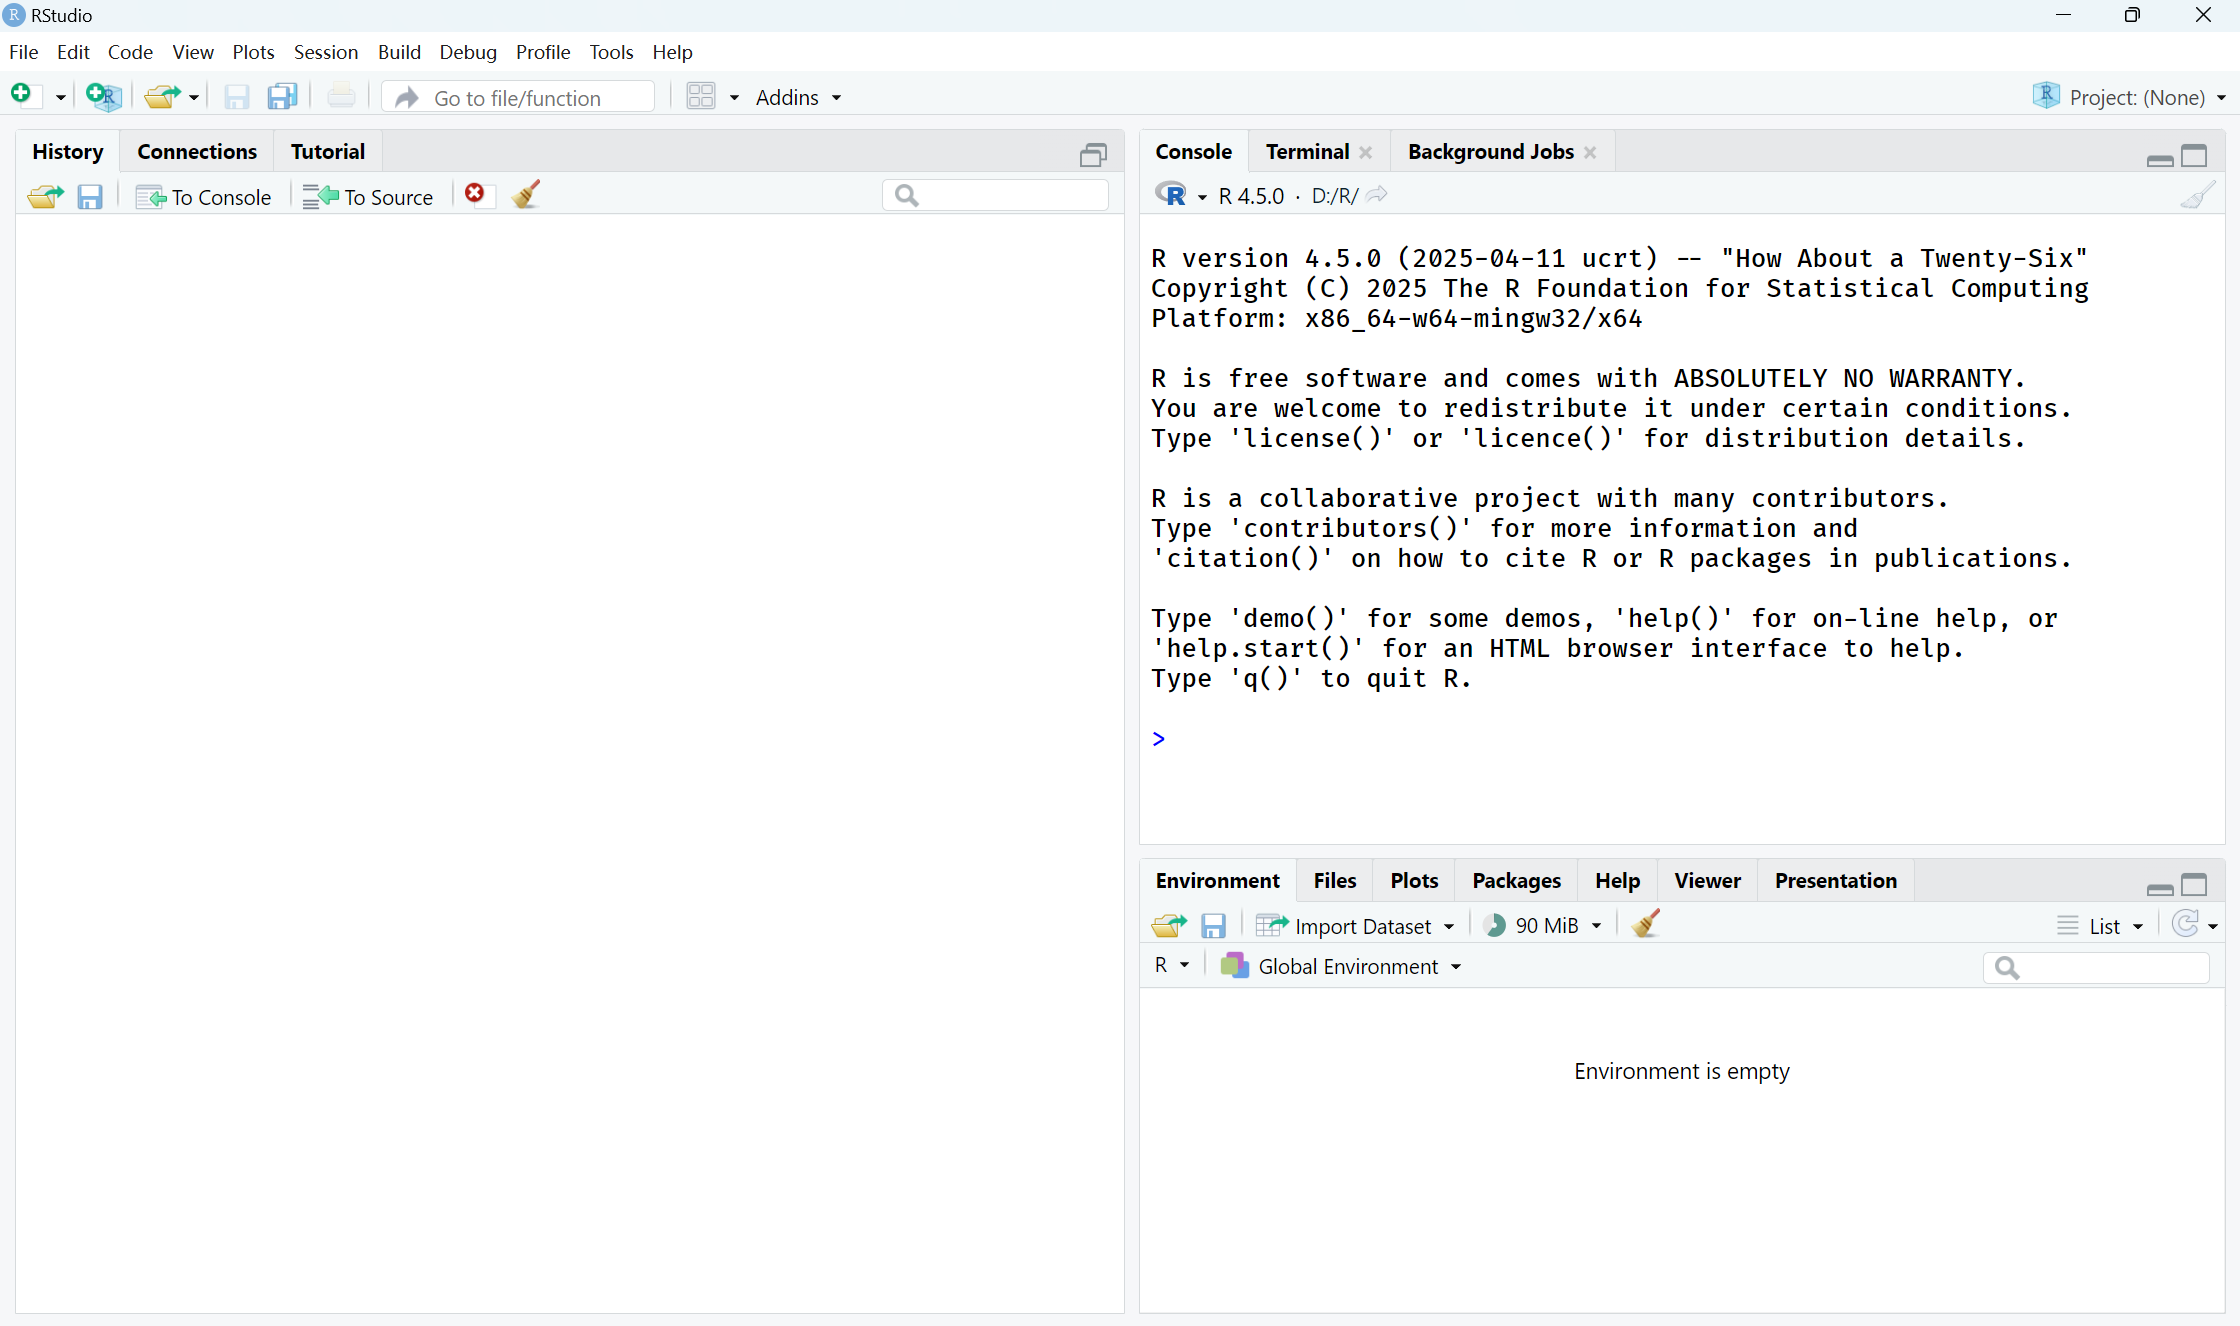The height and width of the screenshot is (1326, 2240).
Task: Open the Edit menu
Action: click(x=73, y=52)
